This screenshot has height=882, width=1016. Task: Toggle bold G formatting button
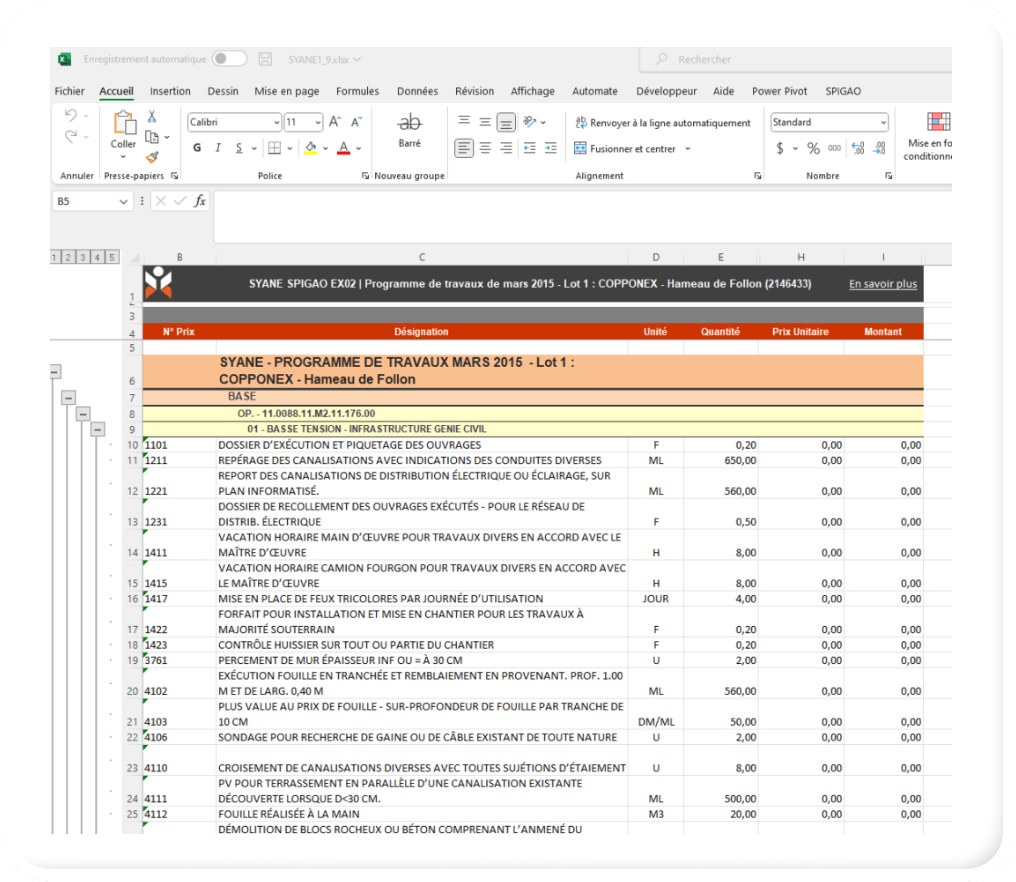[x=197, y=148]
